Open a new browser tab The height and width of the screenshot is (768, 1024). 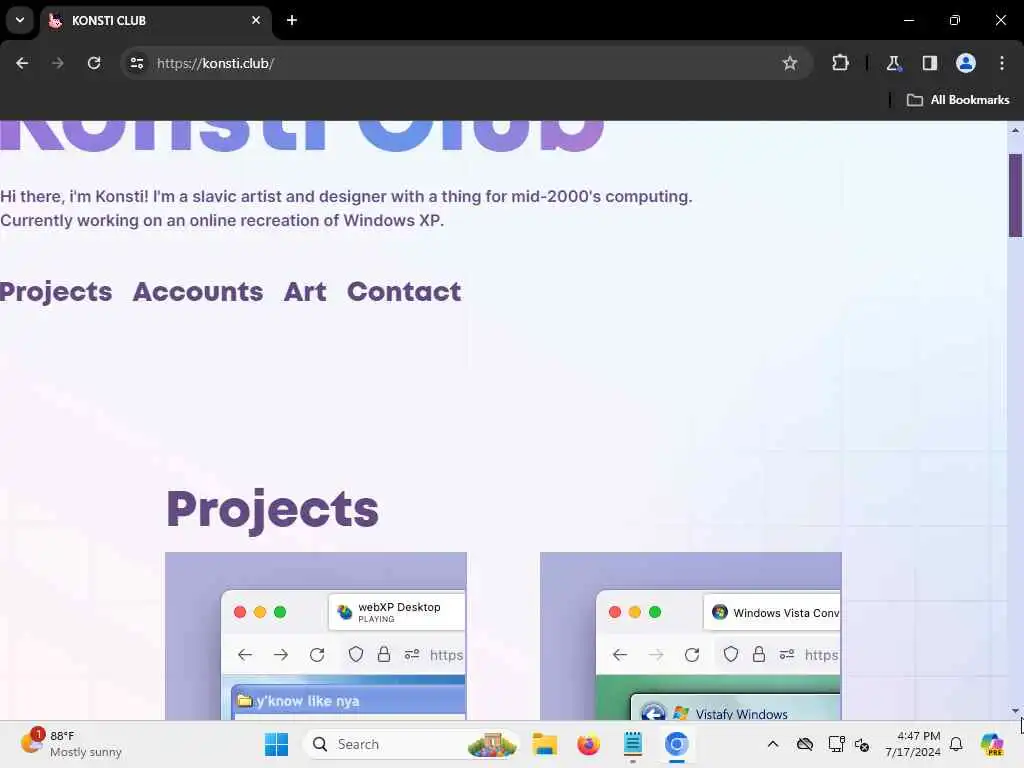click(292, 20)
